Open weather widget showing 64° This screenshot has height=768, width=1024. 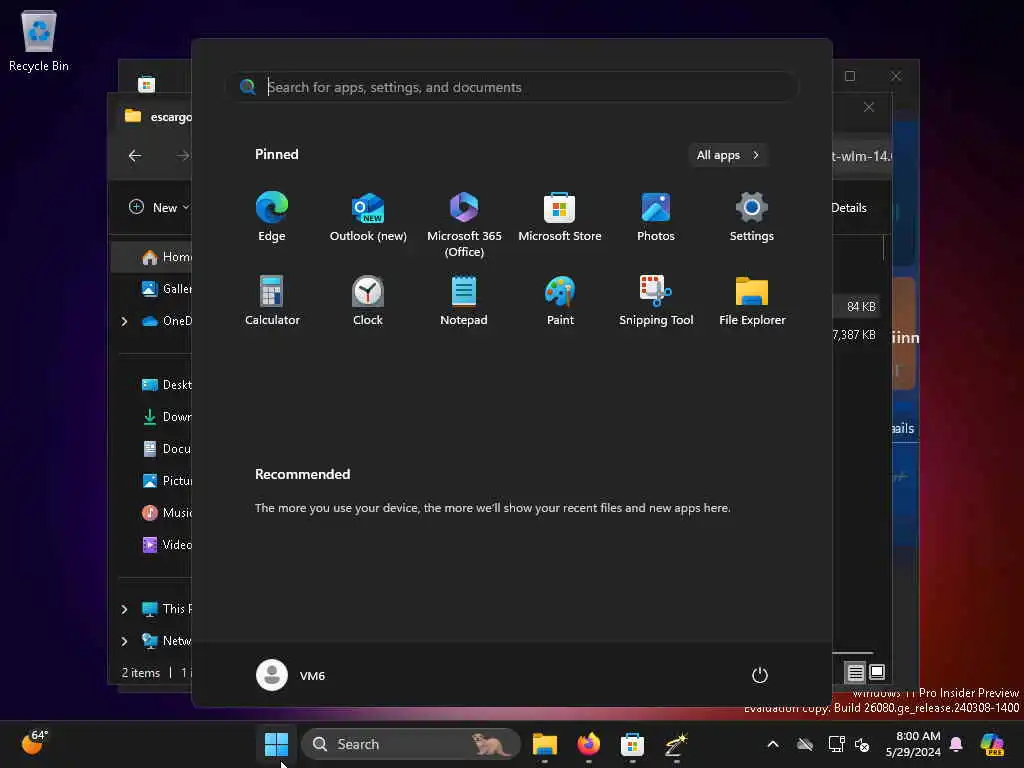pyautogui.click(x=35, y=743)
